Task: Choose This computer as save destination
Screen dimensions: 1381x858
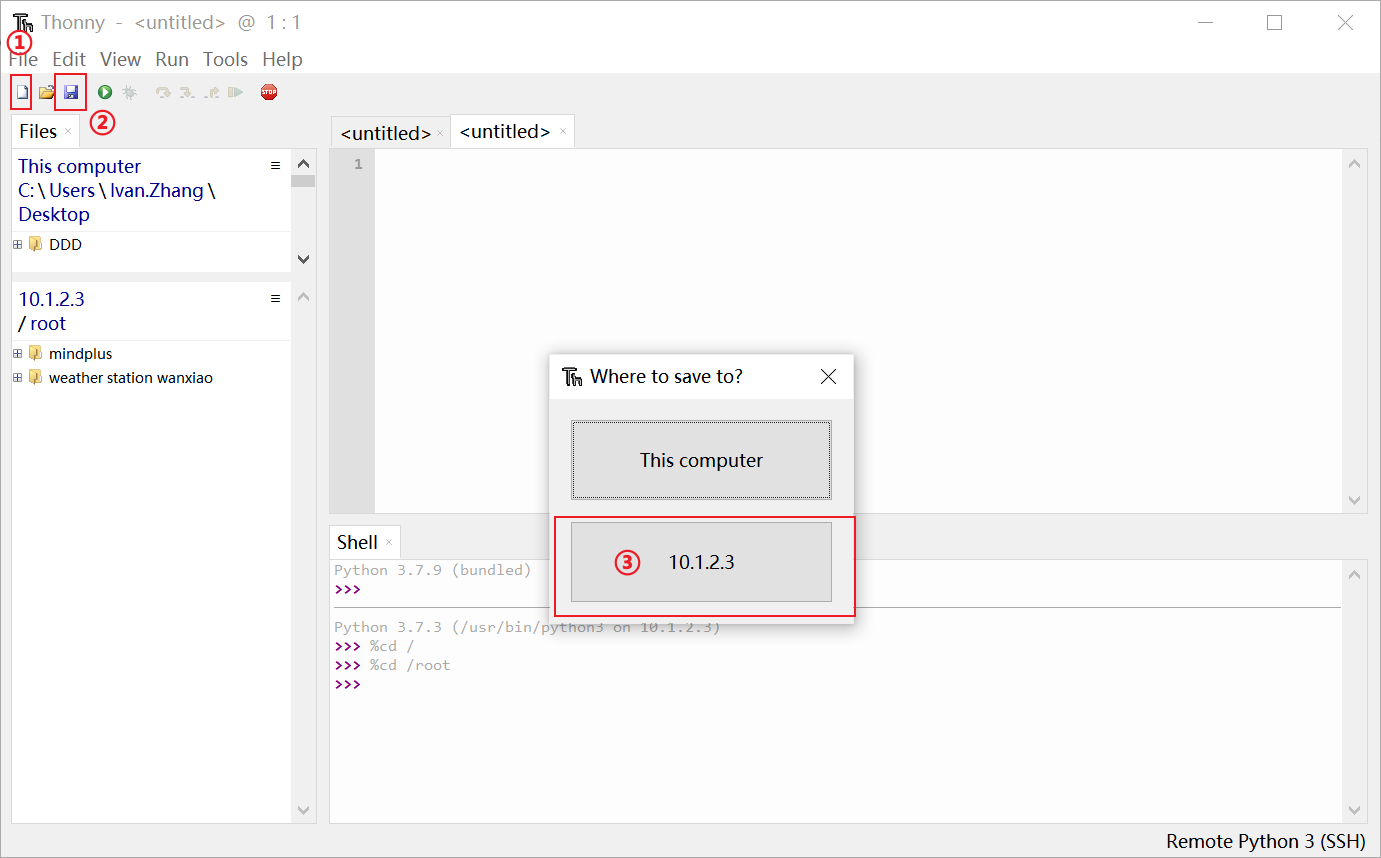Action: (x=701, y=459)
